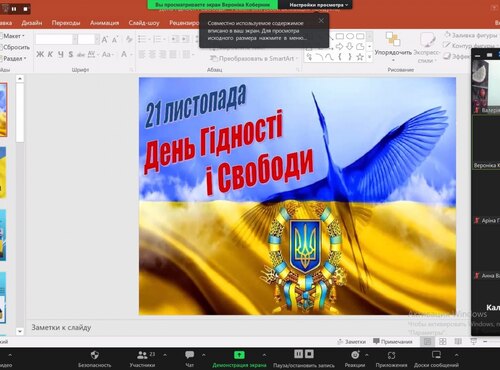The height and width of the screenshot is (370, 500).
Task: Toggle Заметки in status bar
Action: tap(352, 342)
